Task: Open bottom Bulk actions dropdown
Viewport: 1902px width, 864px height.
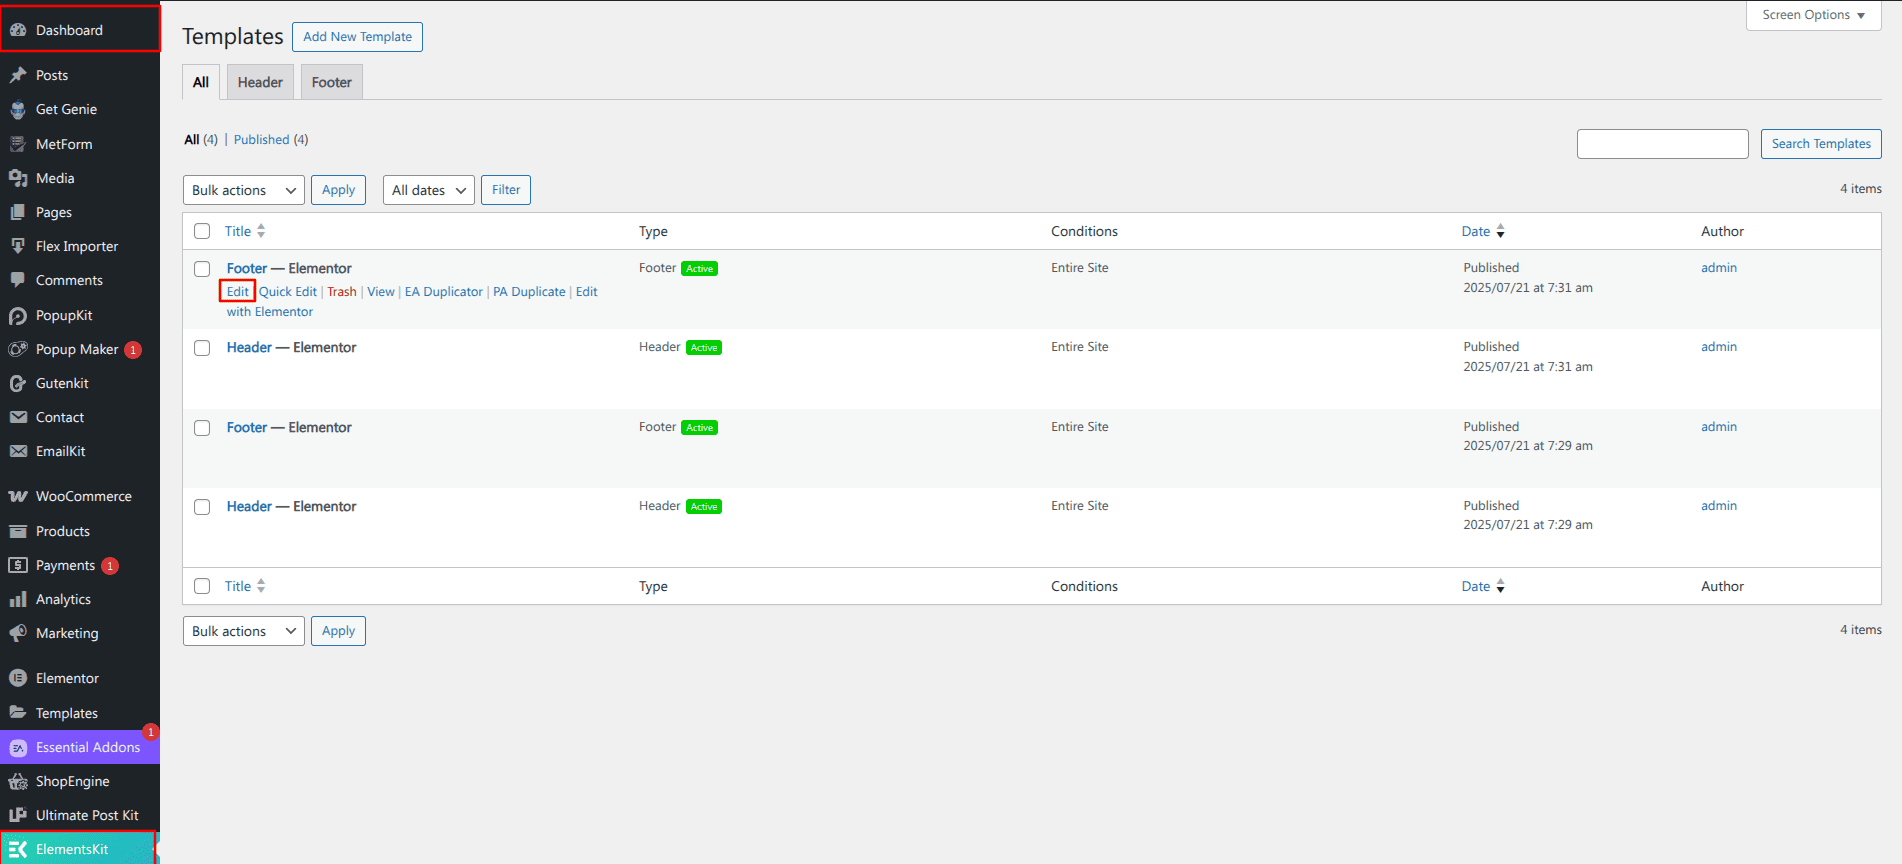Action: [x=244, y=631]
